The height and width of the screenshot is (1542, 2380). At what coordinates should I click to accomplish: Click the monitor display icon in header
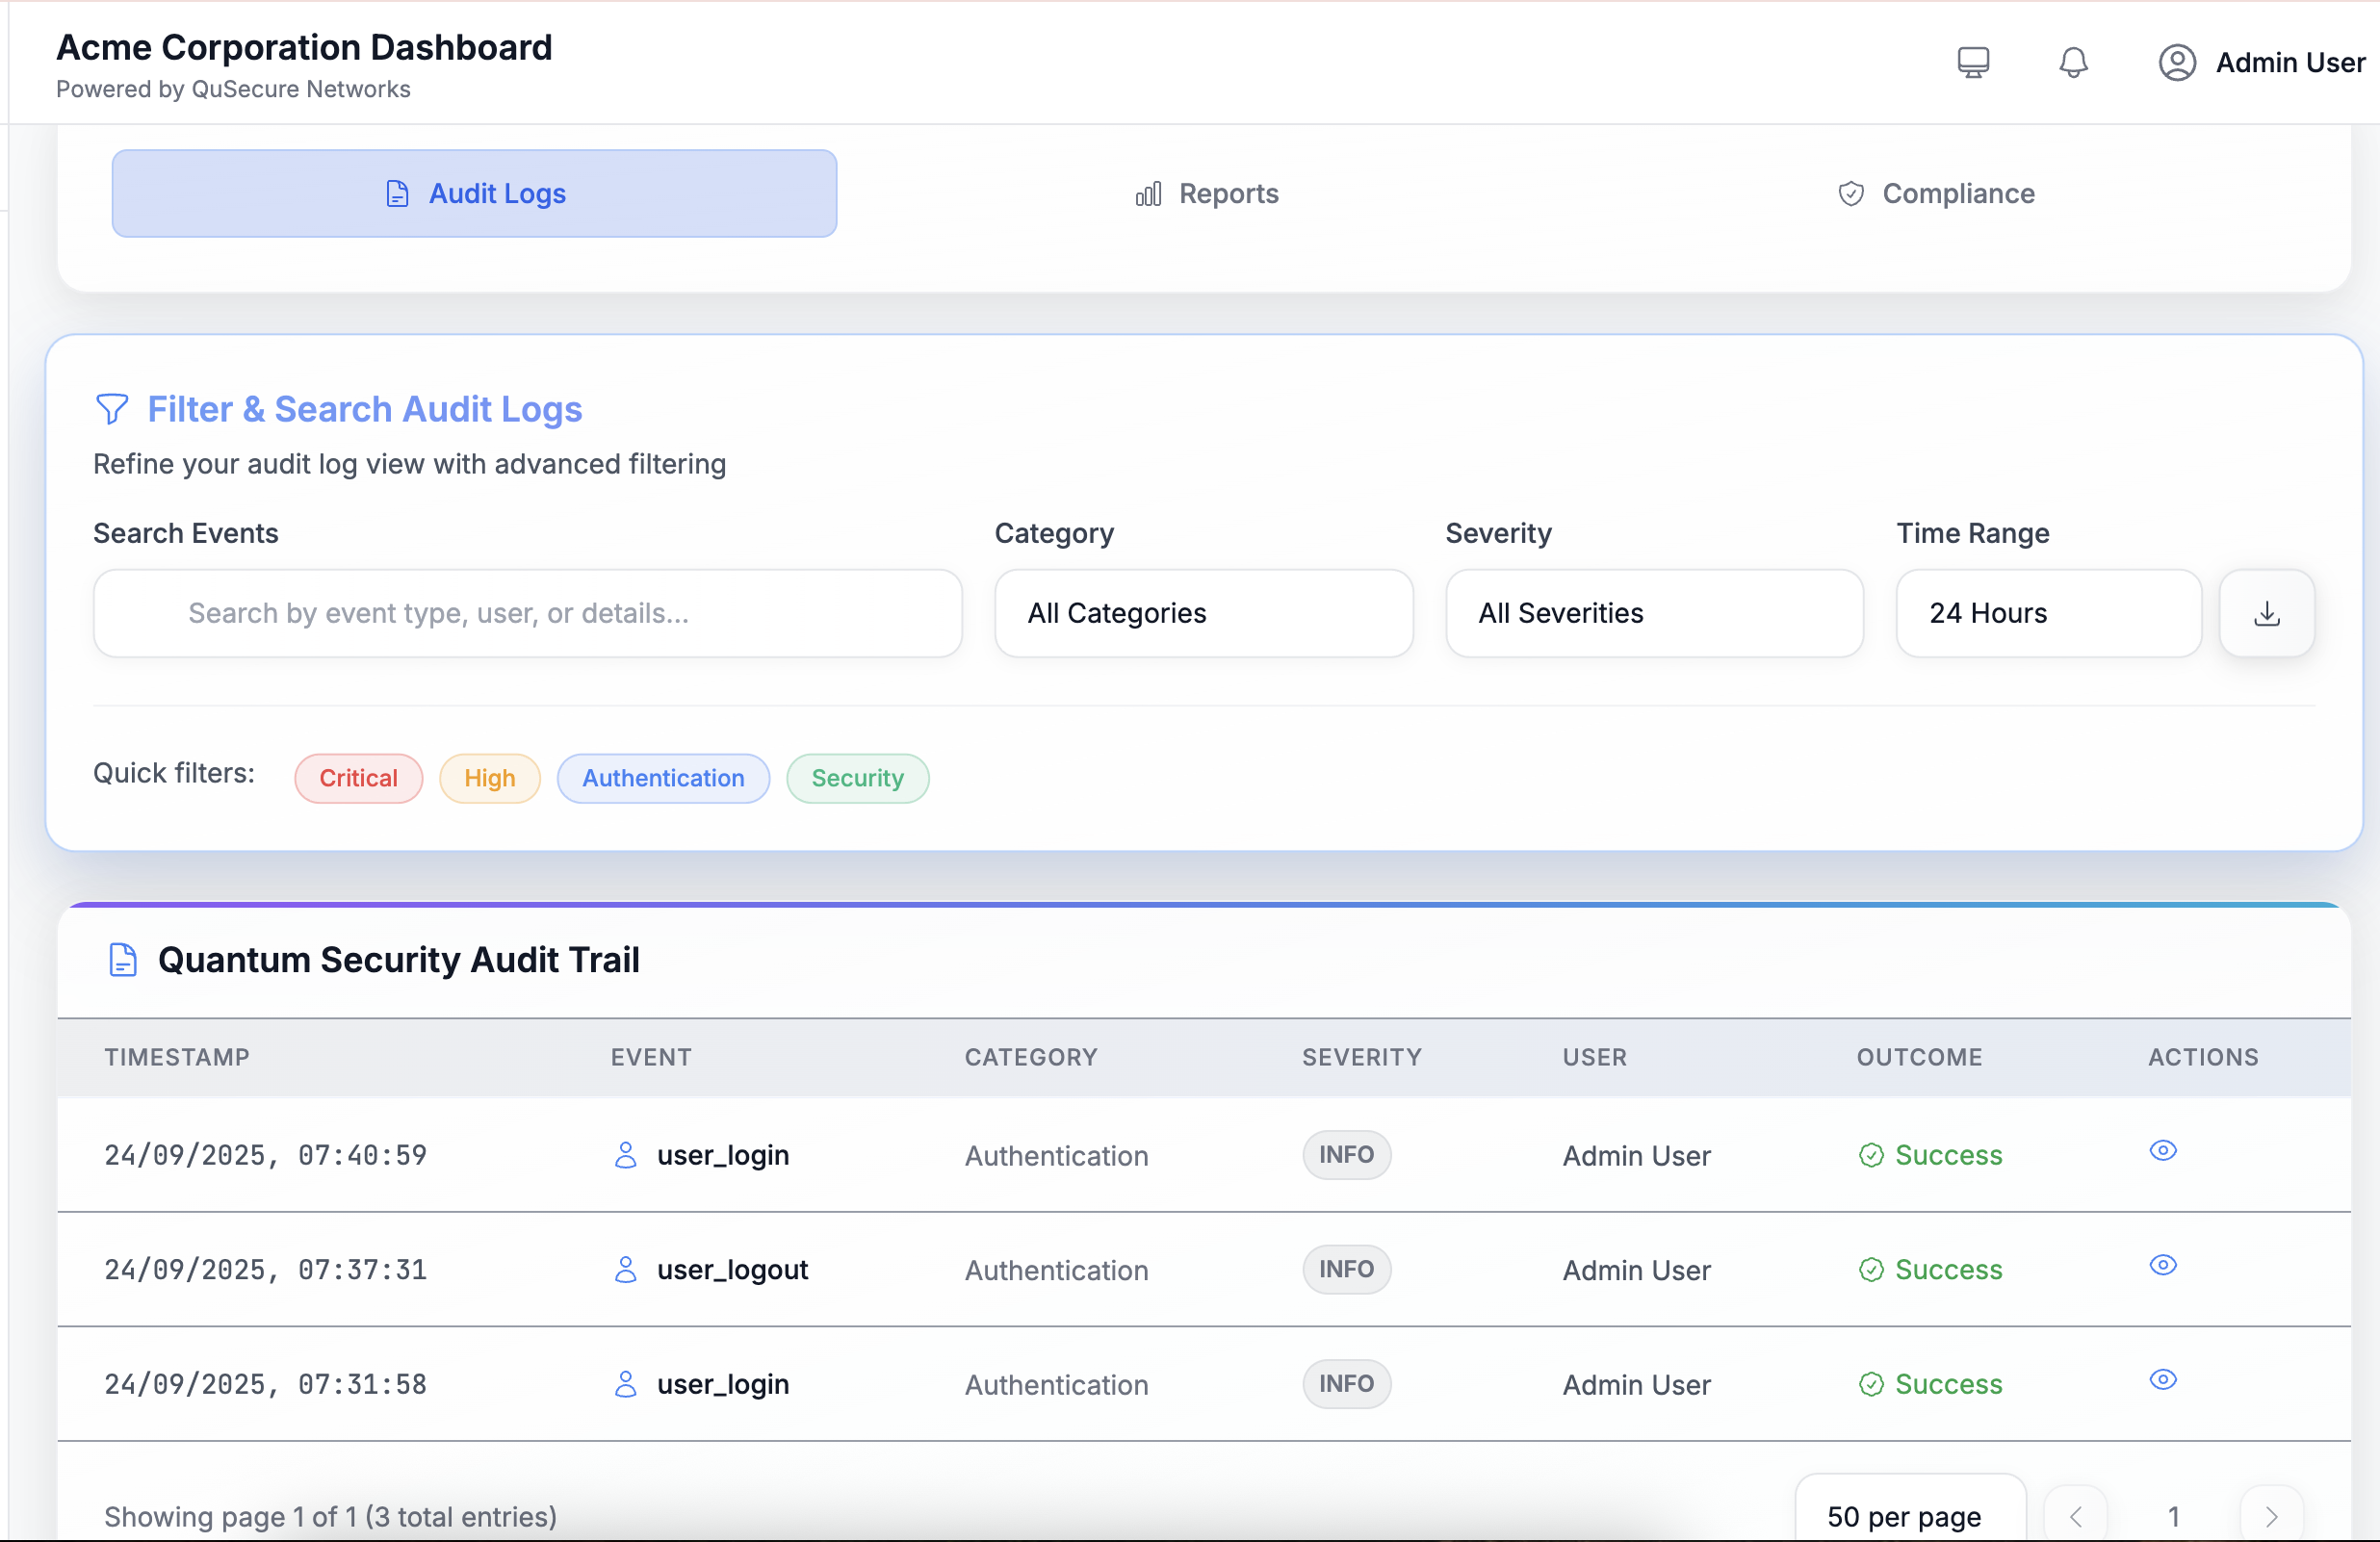tap(1973, 62)
